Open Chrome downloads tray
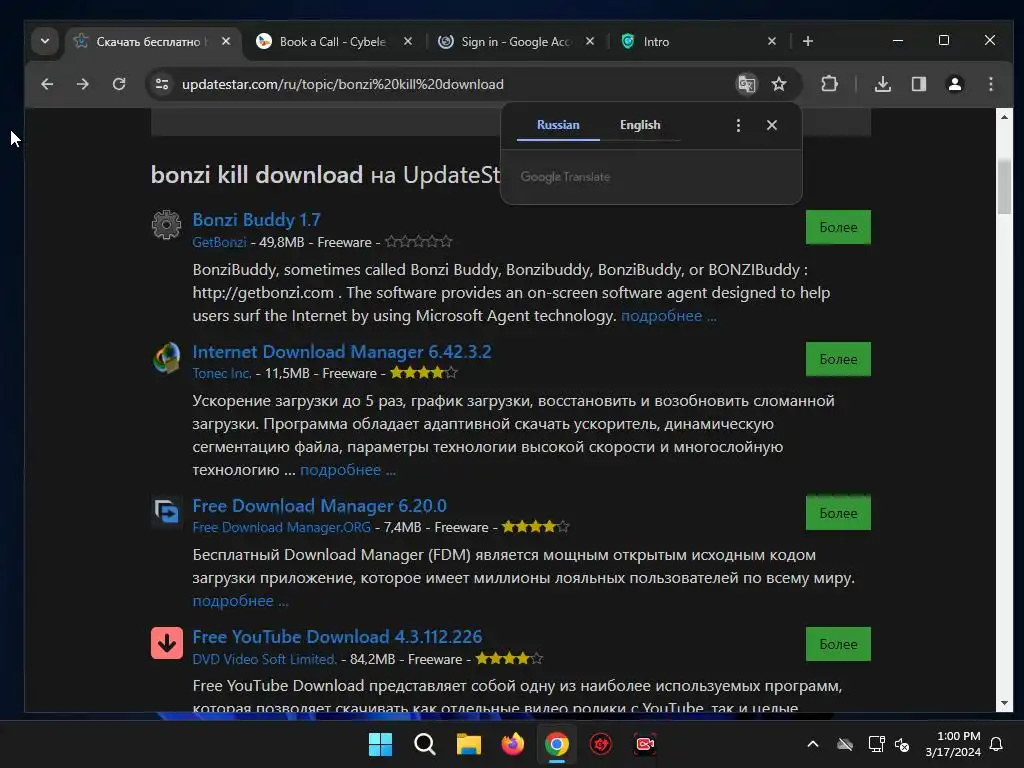This screenshot has height=768, width=1024. tap(883, 84)
